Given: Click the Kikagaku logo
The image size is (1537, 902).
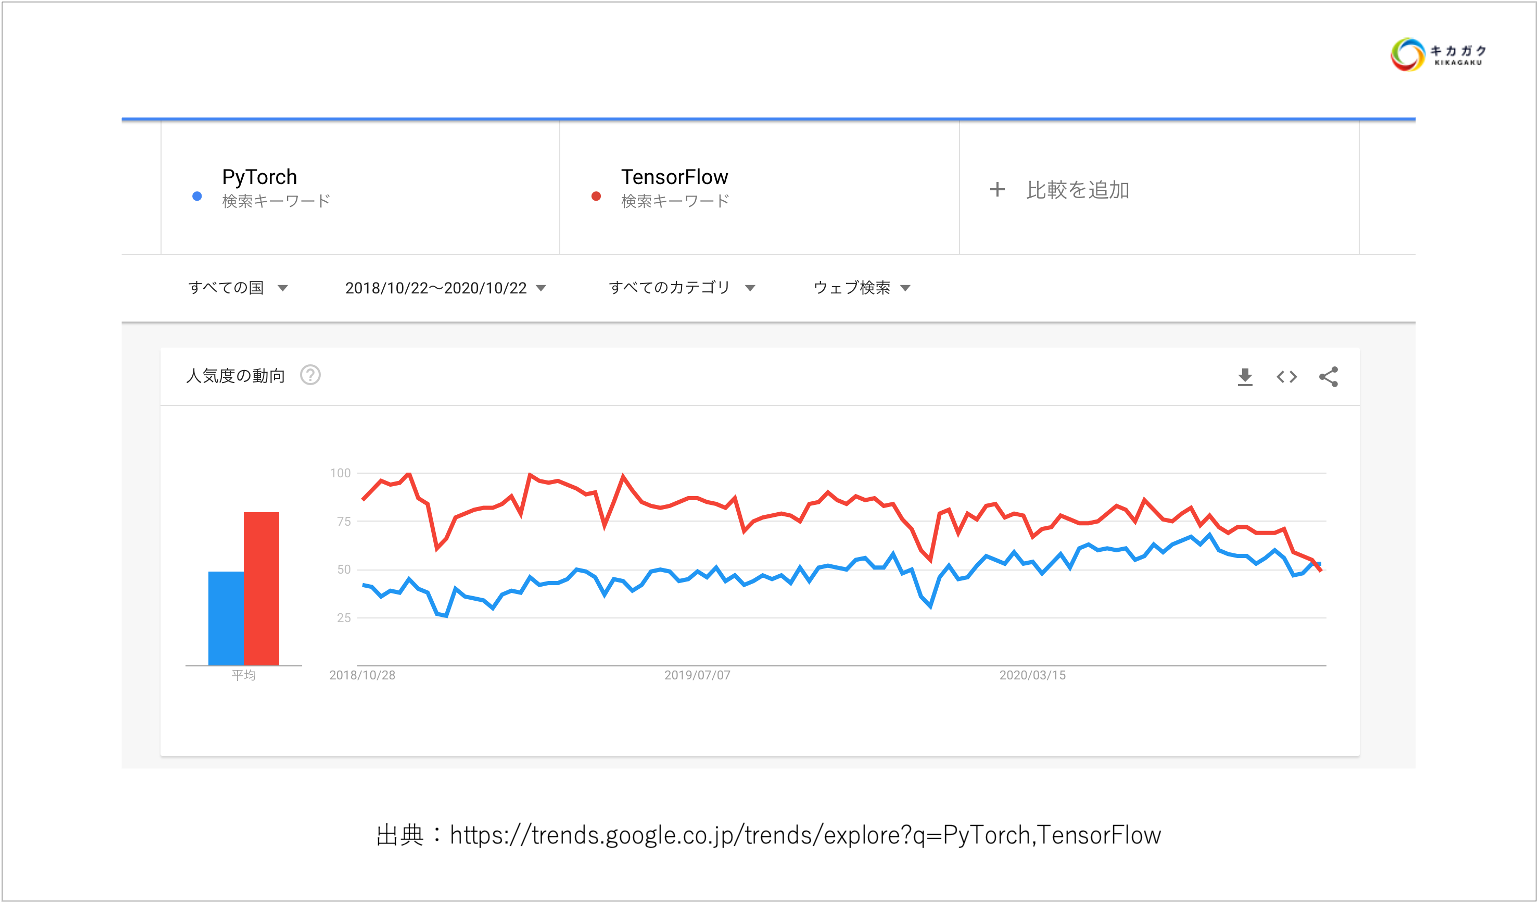Looking at the screenshot, I should pyautogui.click(x=1438, y=54).
